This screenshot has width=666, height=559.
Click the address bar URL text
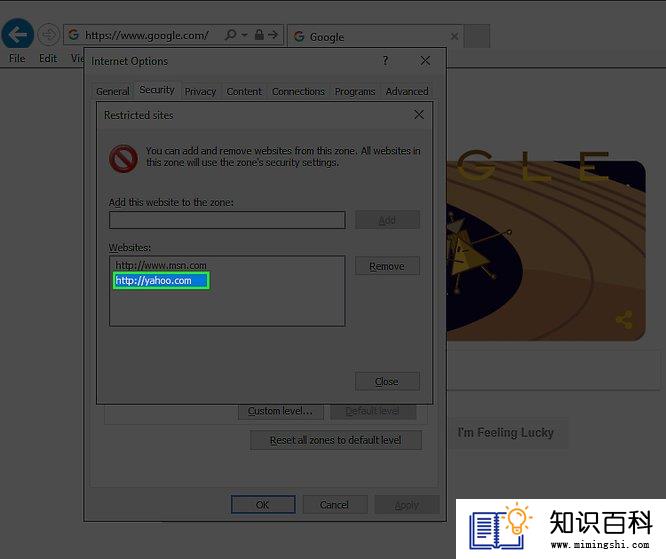point(147,35)
